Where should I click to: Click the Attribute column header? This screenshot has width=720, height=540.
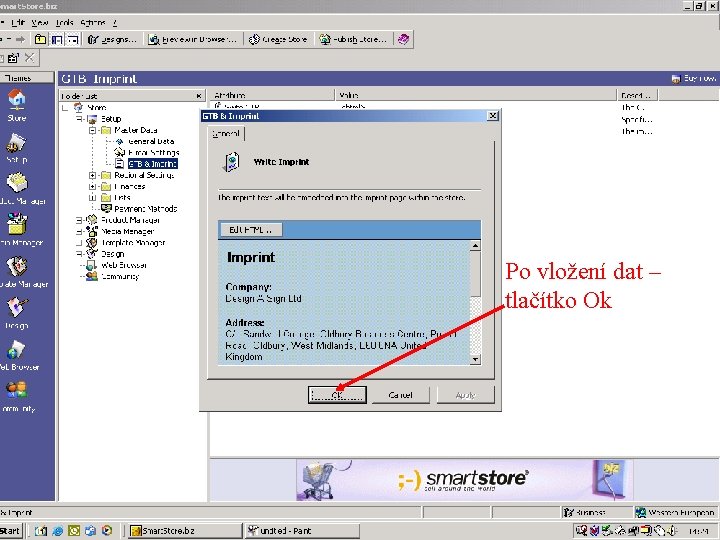coord(272,95)
